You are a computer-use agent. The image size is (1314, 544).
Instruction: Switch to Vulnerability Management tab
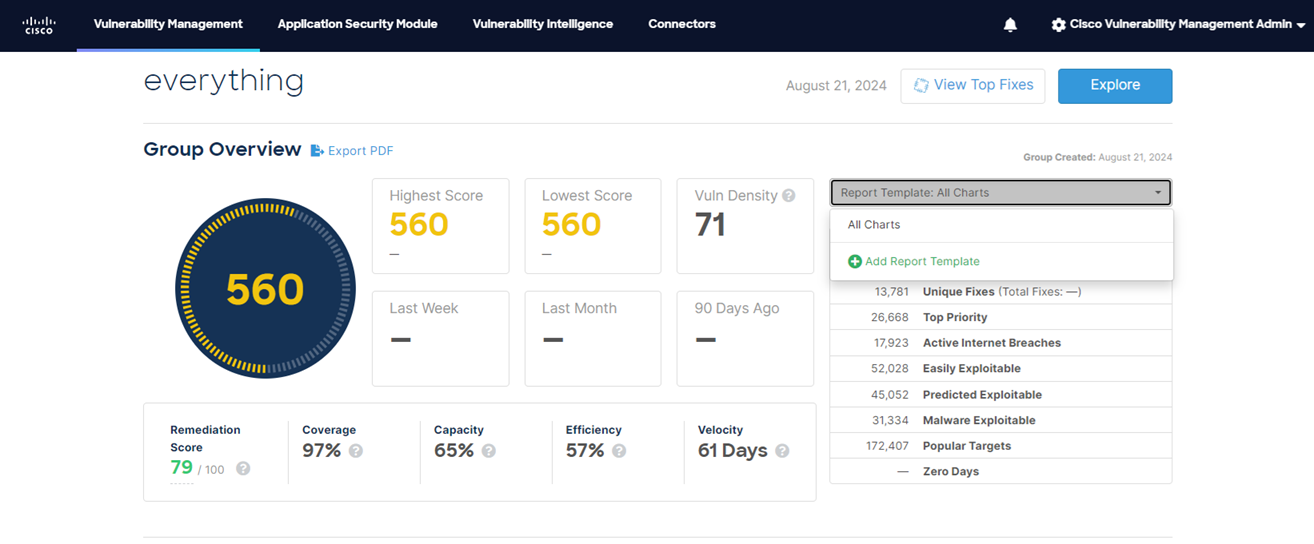(168, 24)
